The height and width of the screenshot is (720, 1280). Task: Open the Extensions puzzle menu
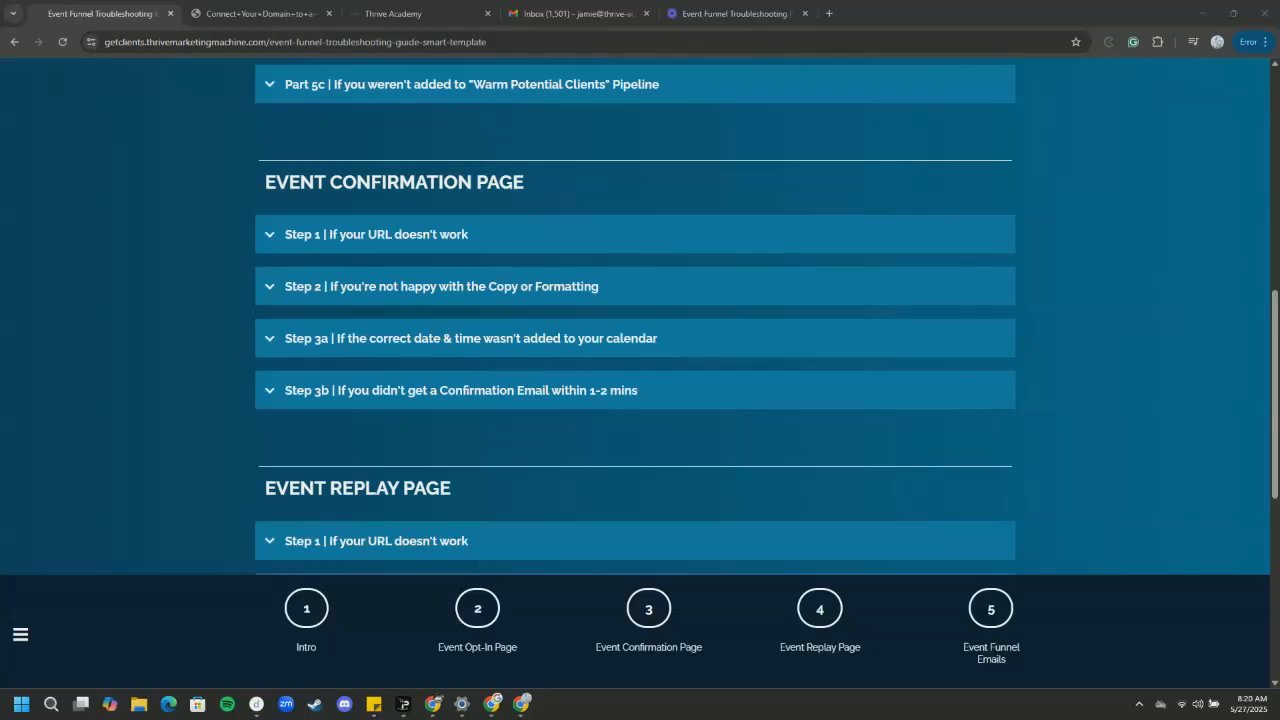coord(1158,42)
